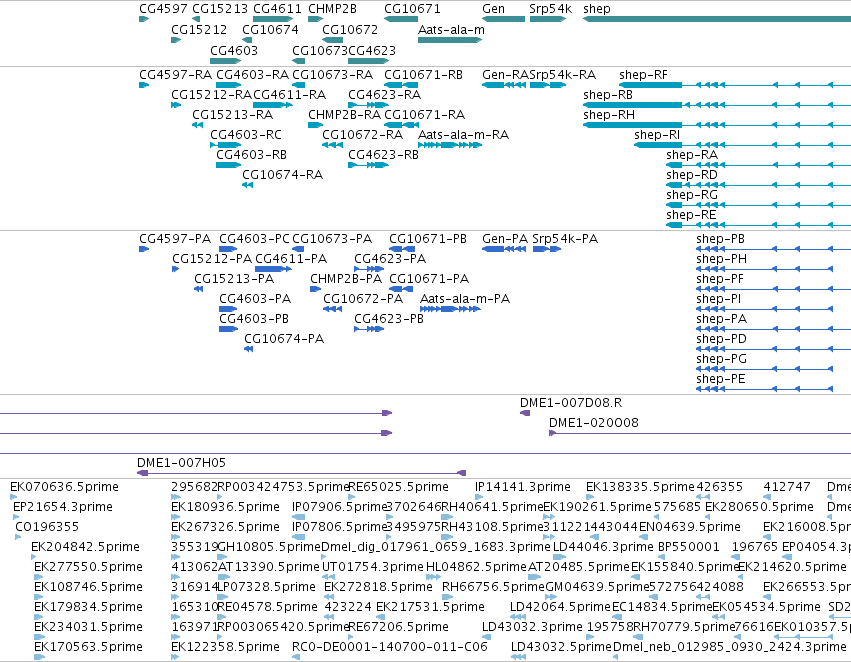The height and width of the screenshot is (662, 851).
Task: Select protein CG4603-PC
Action: point(254,239)
